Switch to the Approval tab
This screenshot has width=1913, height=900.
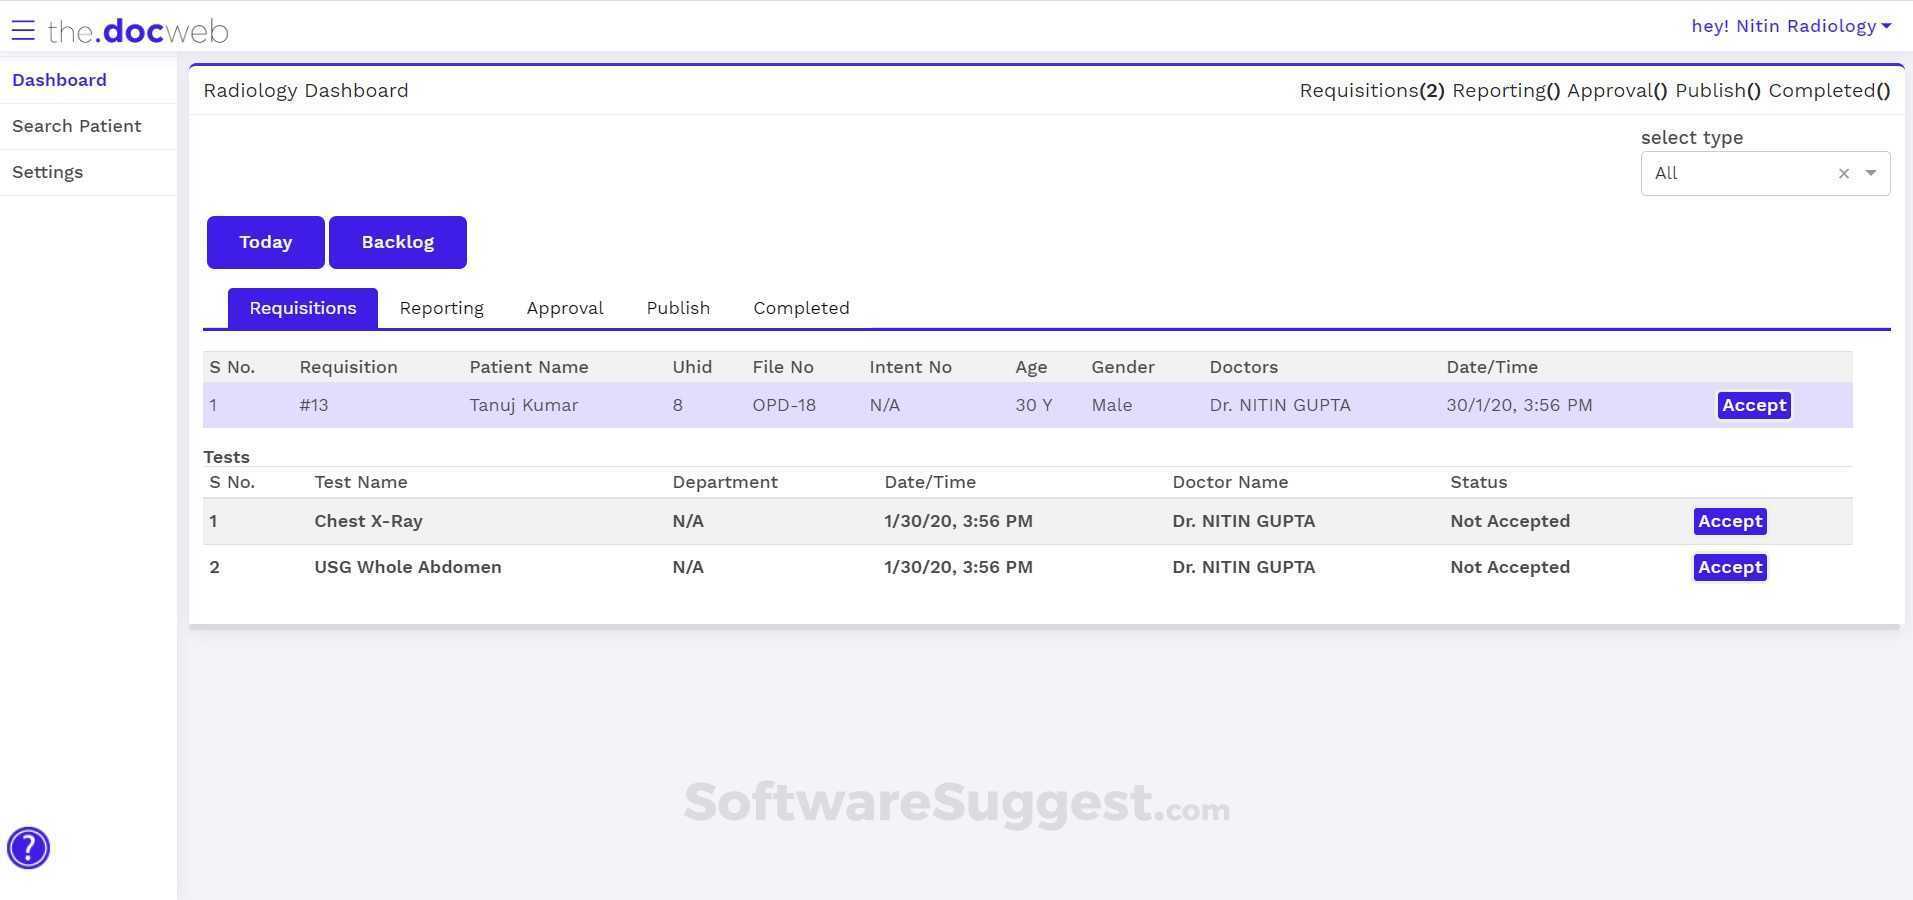[564, 308]
